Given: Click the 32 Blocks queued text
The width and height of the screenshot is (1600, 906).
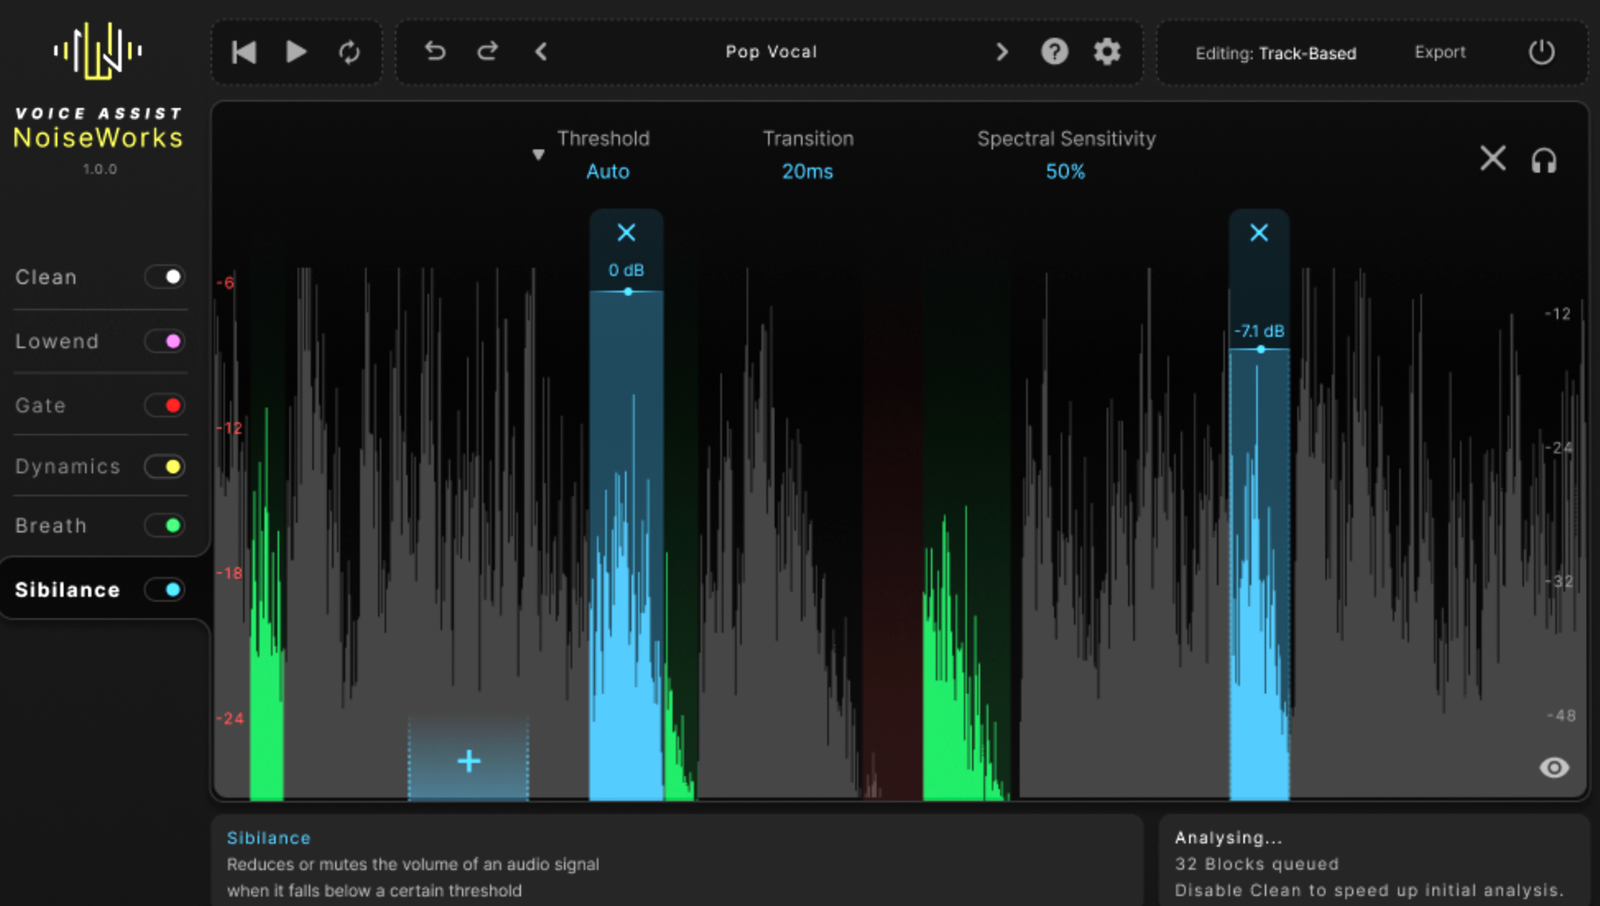Looking at the screenshot, I should (x=1257, y=864).
